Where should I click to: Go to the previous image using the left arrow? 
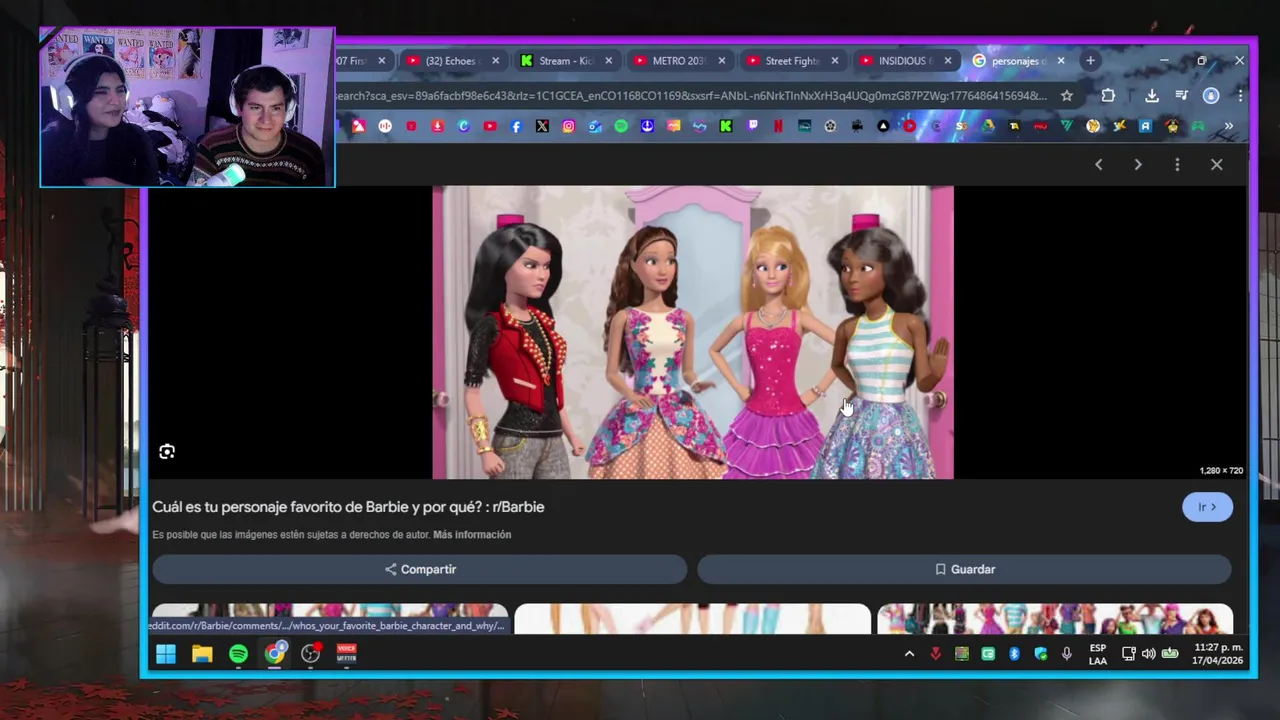point(1098,164)
